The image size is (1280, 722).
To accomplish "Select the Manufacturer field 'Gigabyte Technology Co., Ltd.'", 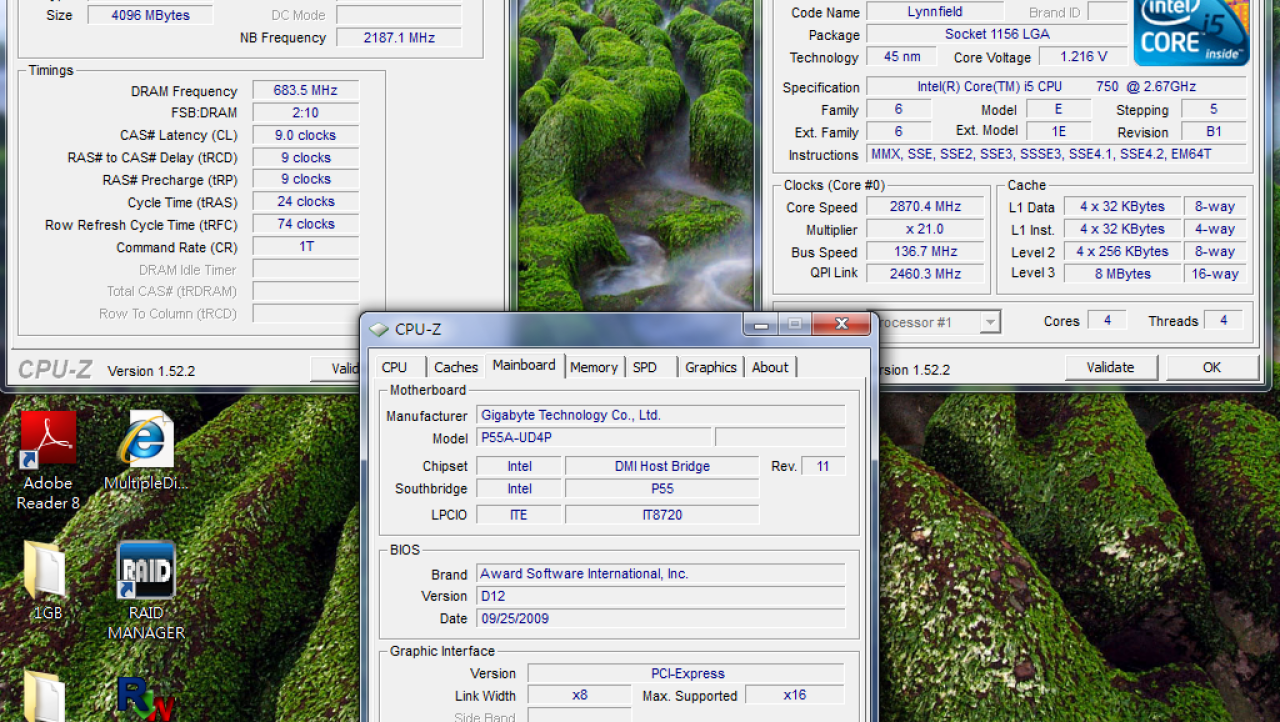I will (x=661, y=415).
